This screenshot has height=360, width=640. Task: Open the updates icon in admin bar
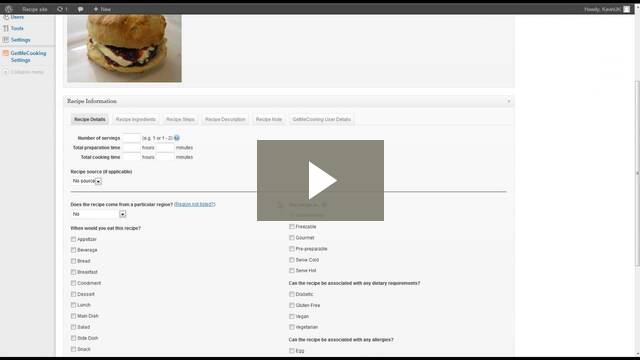60,9
